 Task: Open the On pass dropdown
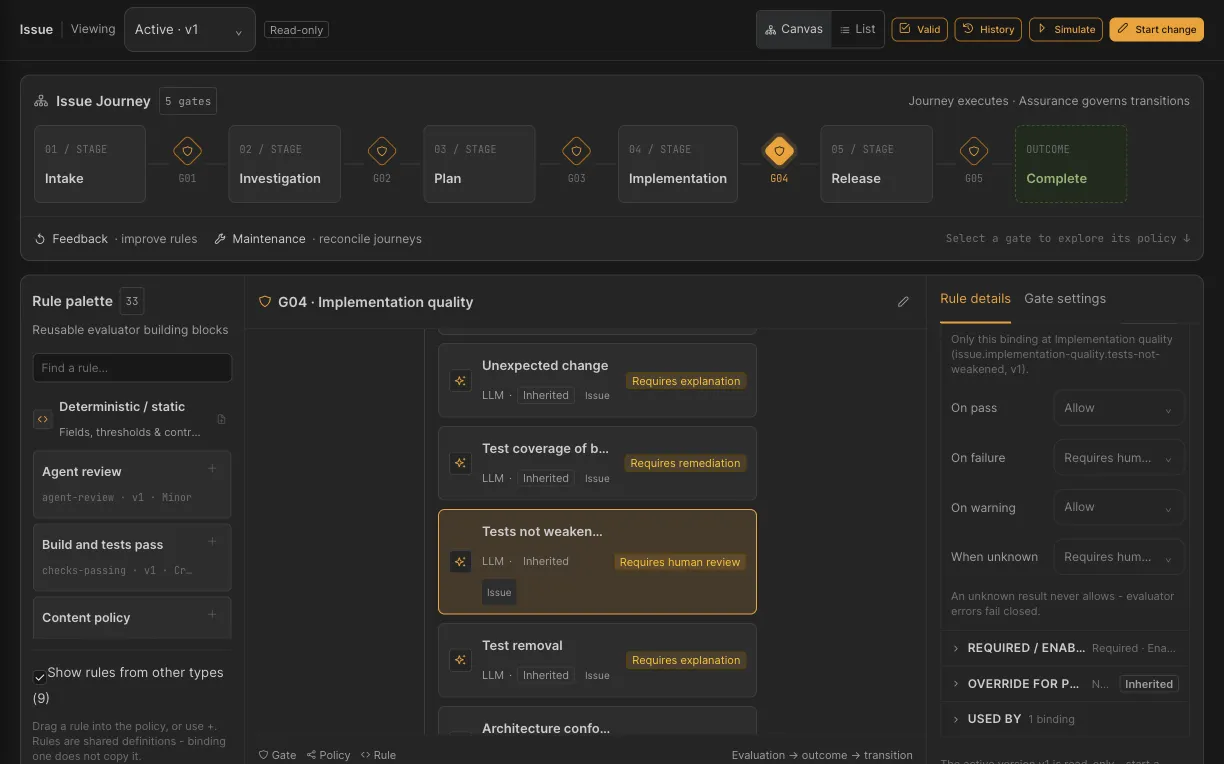(1119, 408)
